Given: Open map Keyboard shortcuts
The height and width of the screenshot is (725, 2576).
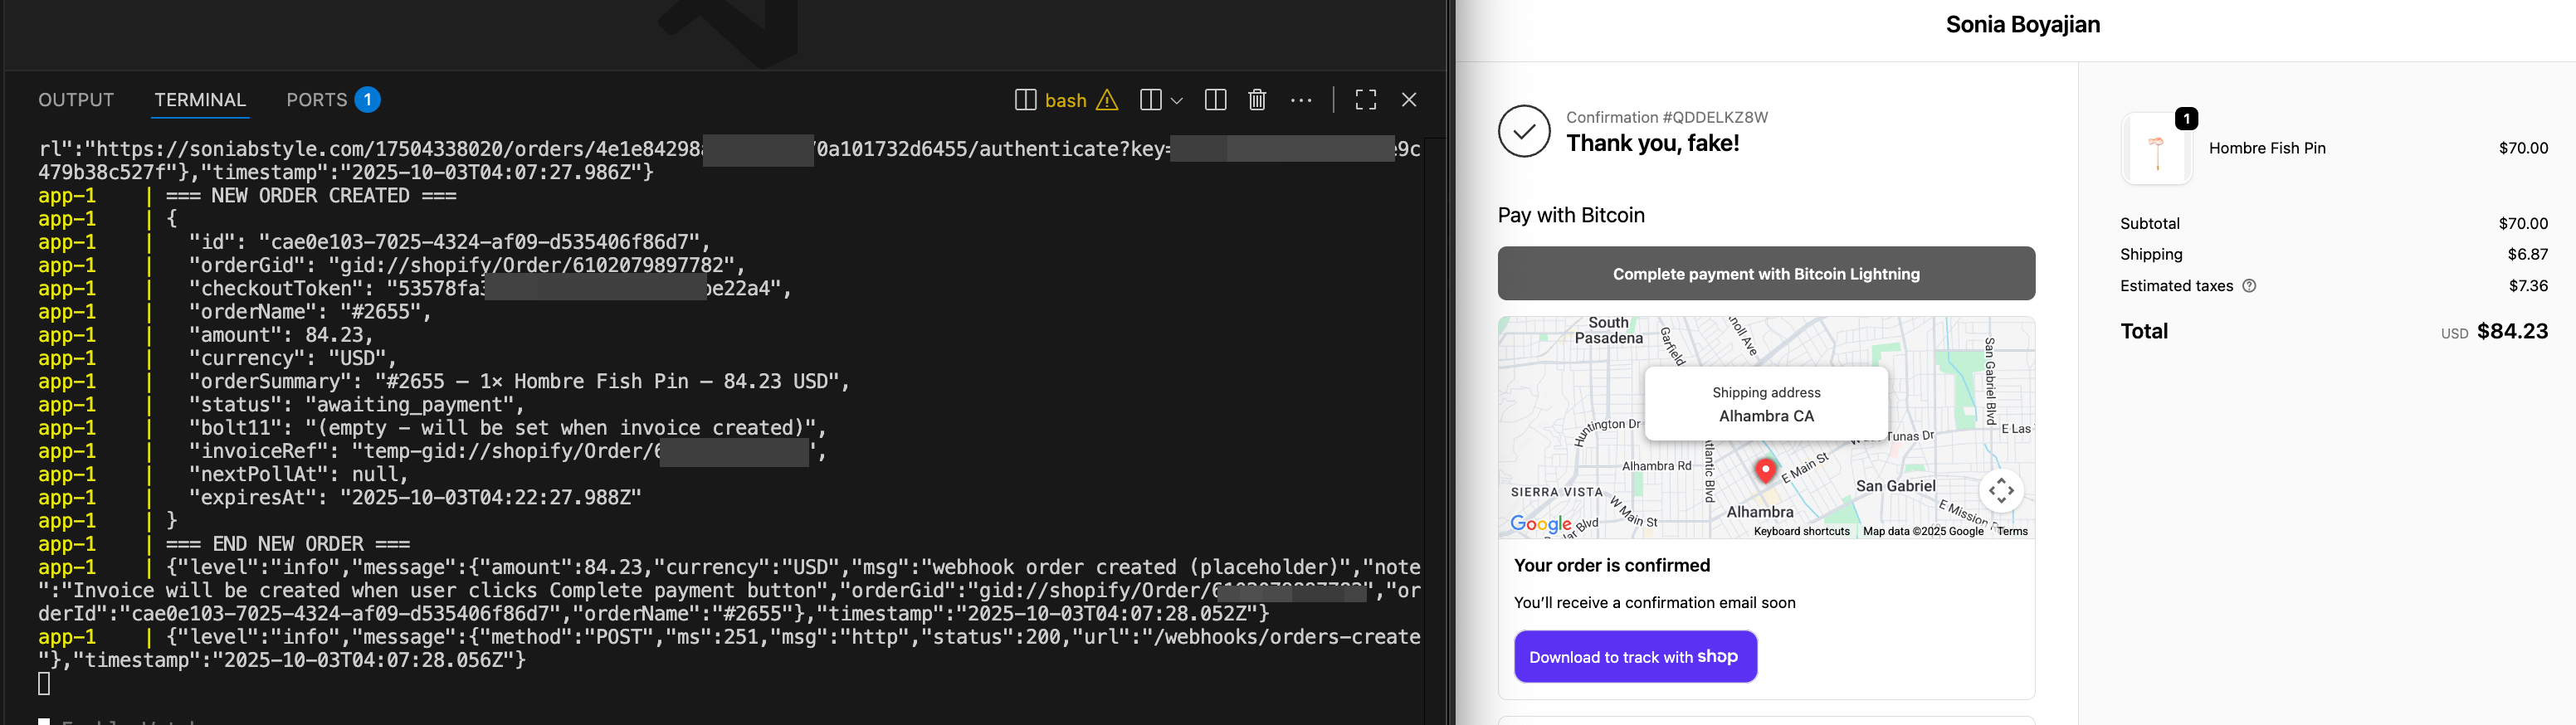Looking at the screenshot, I should [1801, 531].
